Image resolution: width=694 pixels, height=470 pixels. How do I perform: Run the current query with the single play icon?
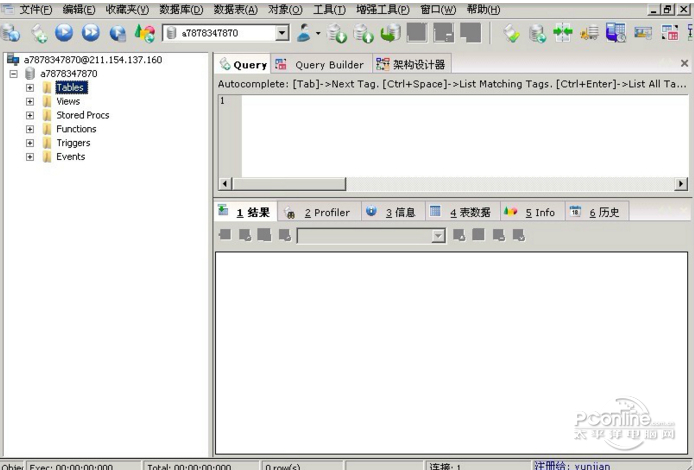(x=64, y=33)
